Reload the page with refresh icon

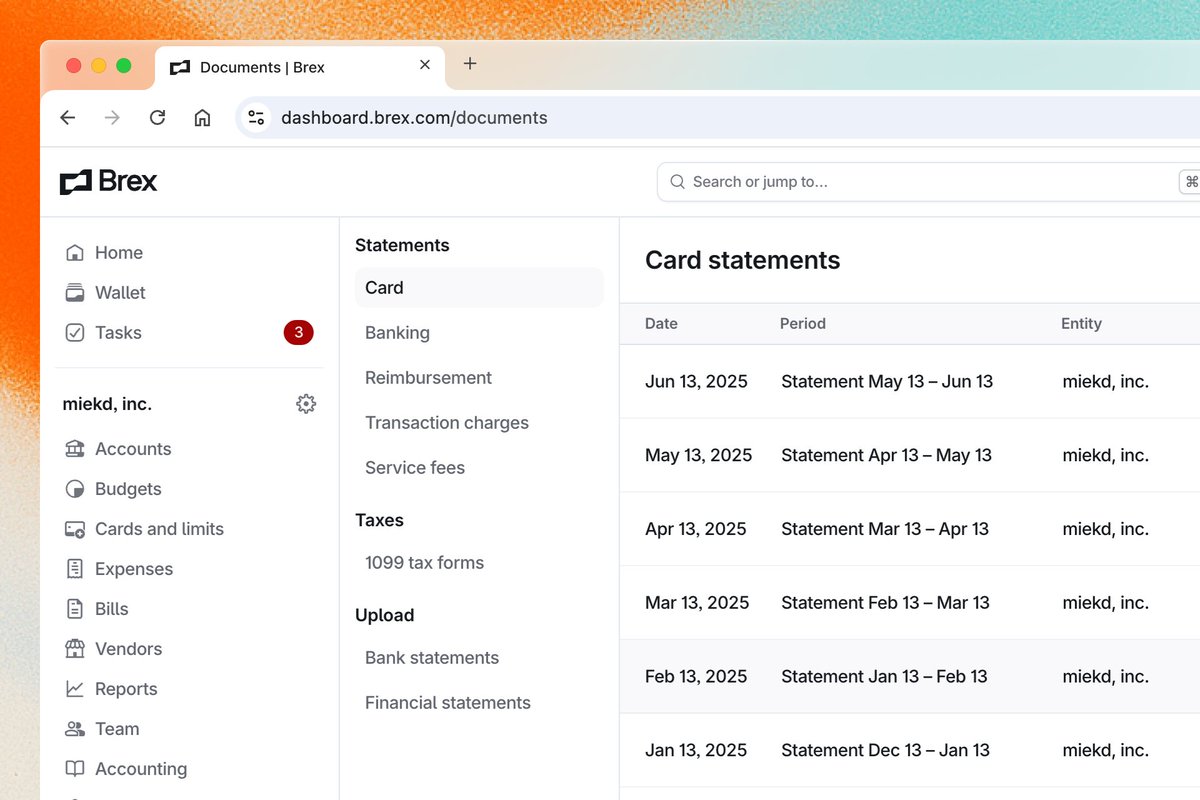[x=157, y=118]
